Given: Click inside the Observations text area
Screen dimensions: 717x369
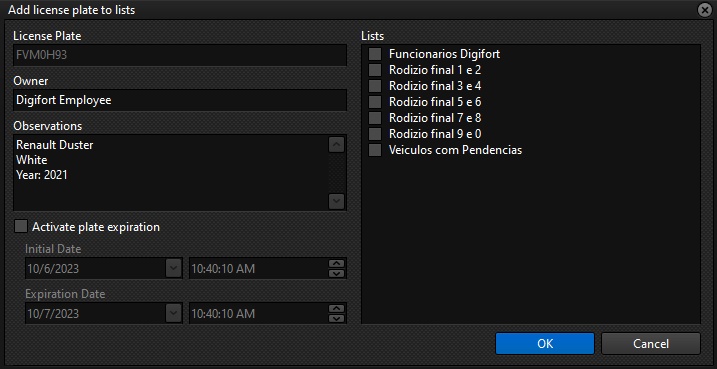Looking at the screenshot, I should click(x=170, y=172).
